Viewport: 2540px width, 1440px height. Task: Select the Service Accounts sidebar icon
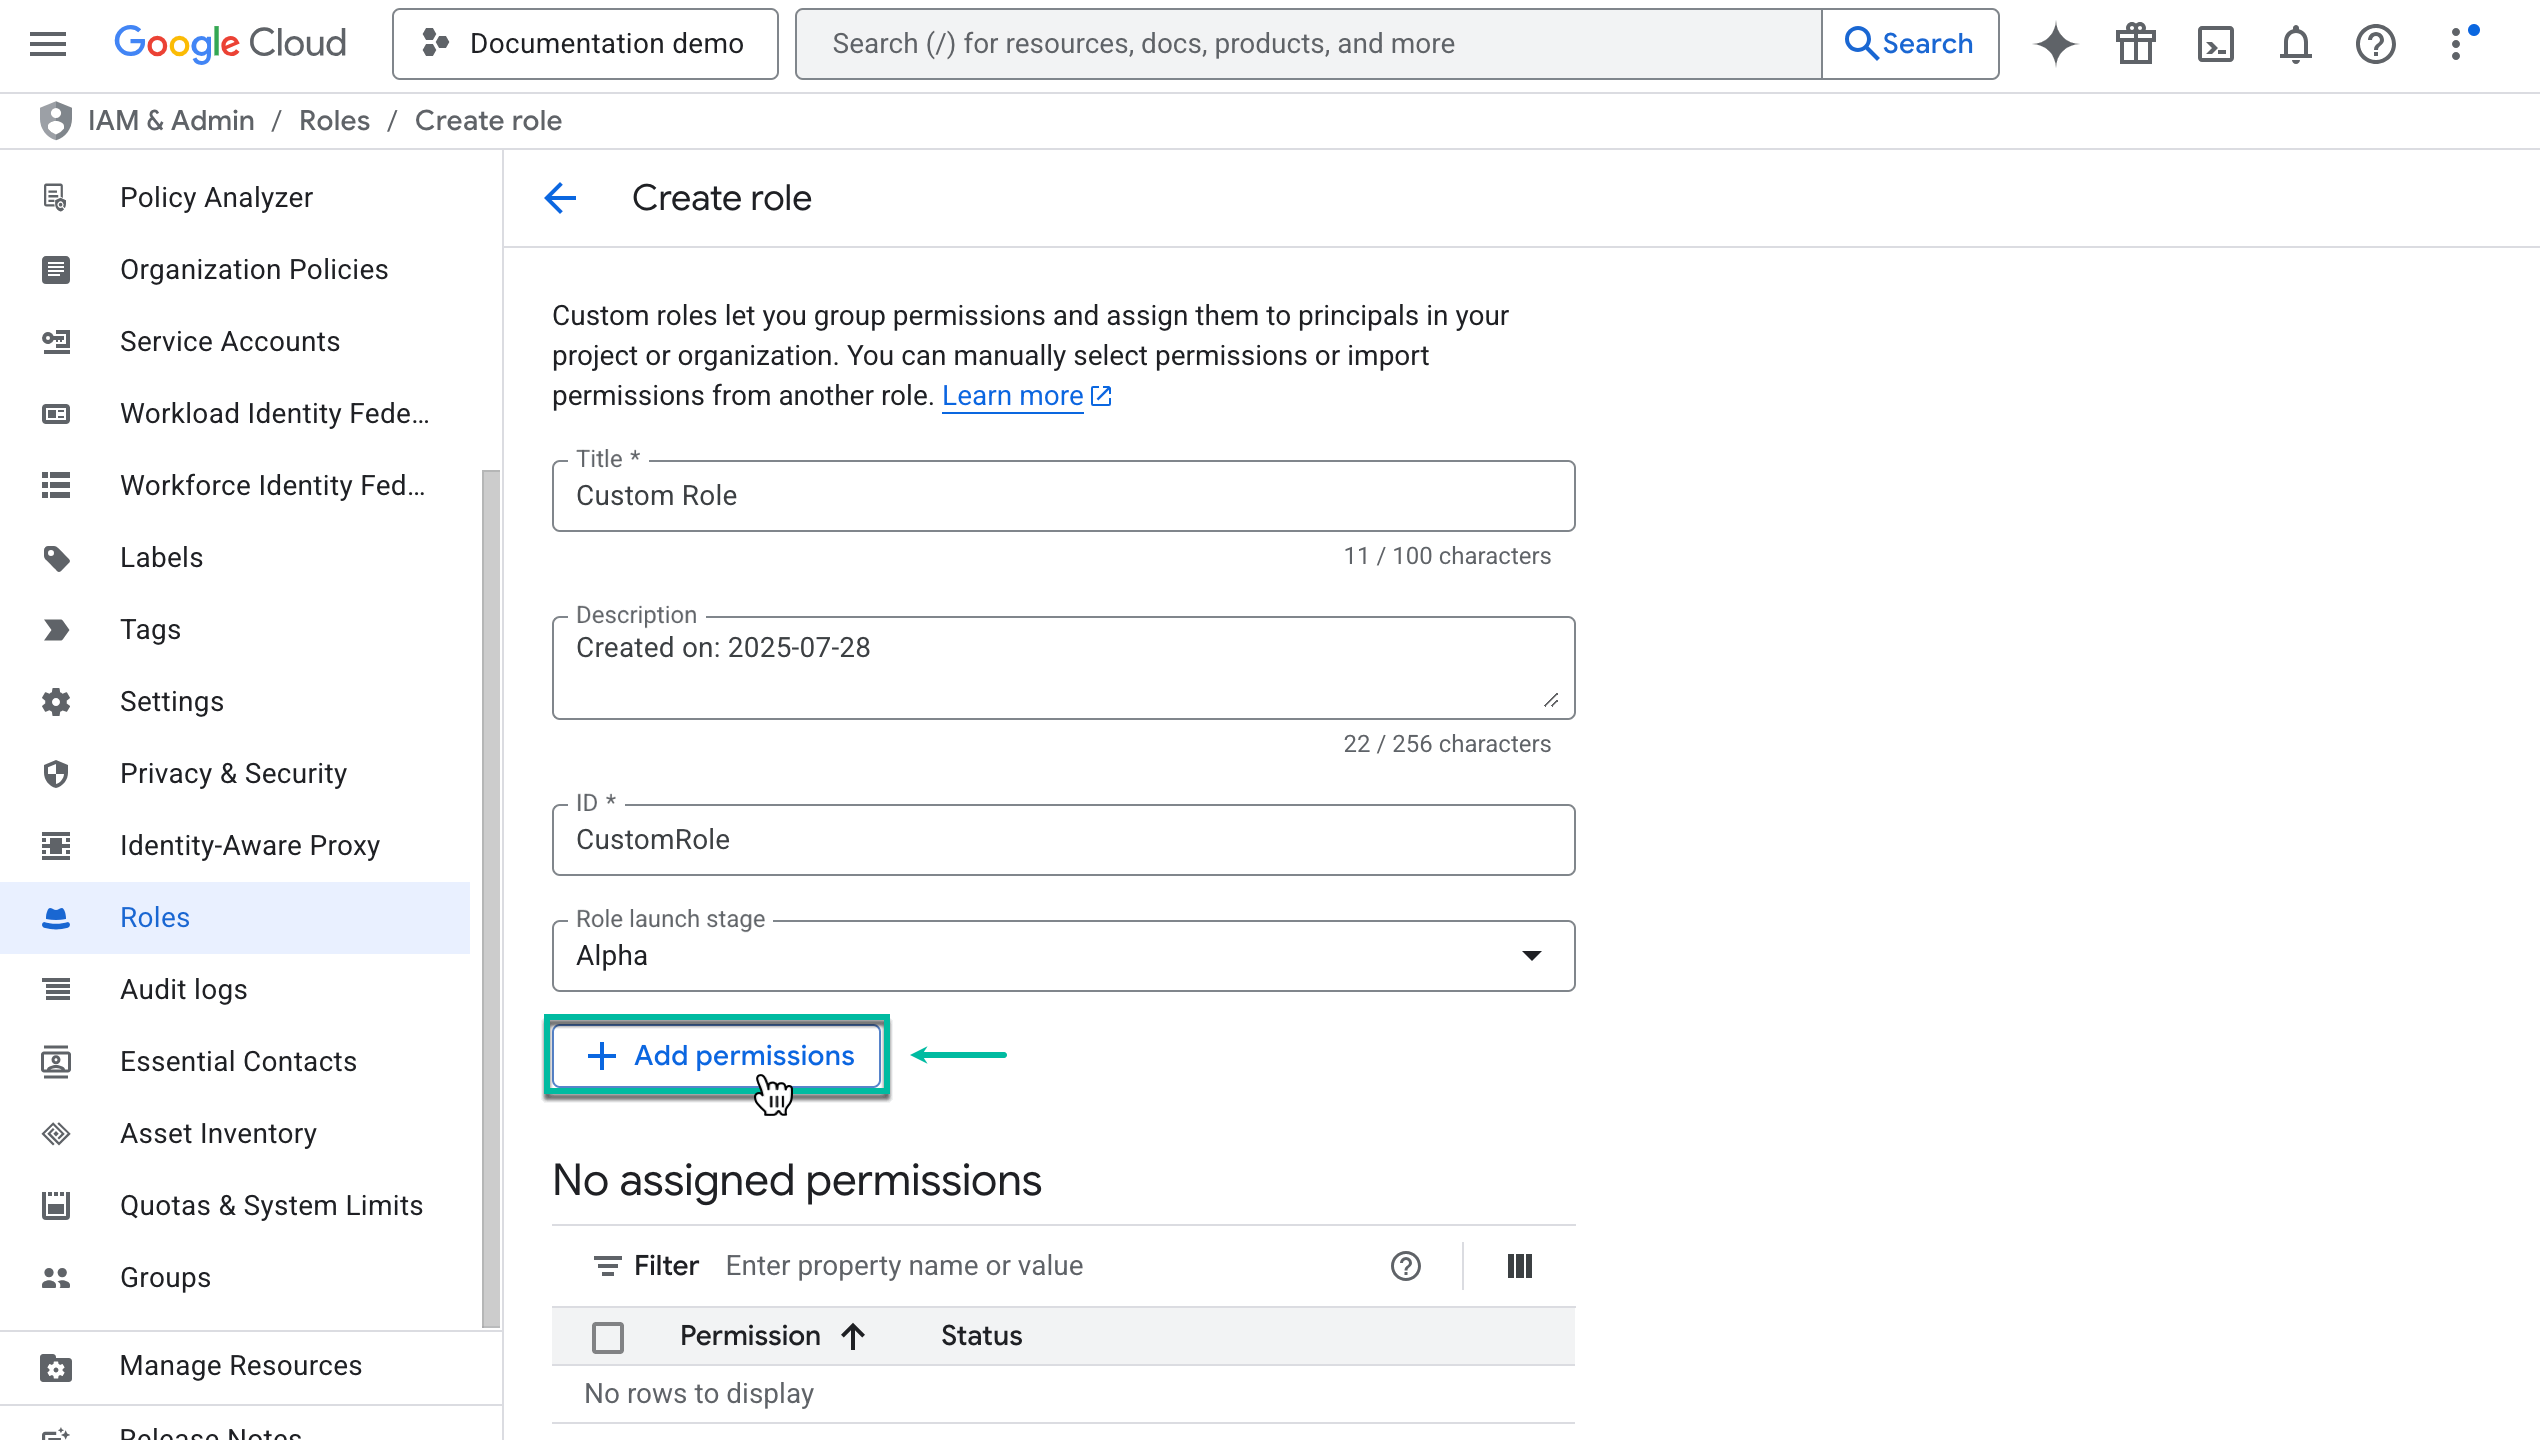(55, 341)
